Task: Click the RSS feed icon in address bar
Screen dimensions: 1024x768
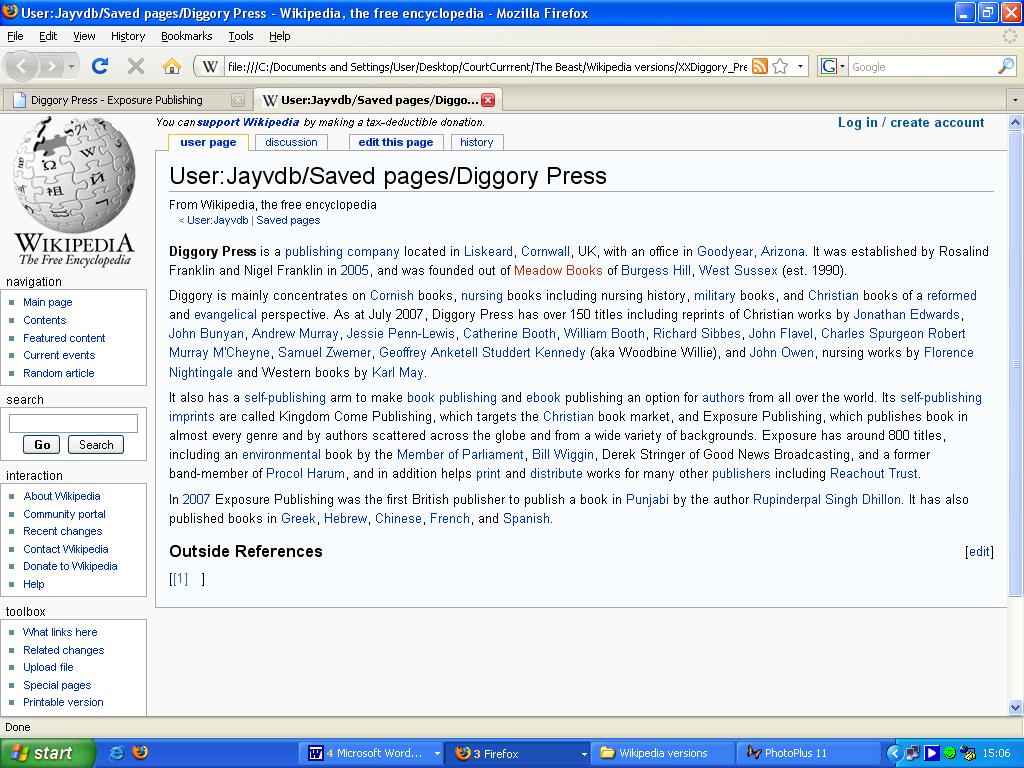Action: (x=760, y=66)
